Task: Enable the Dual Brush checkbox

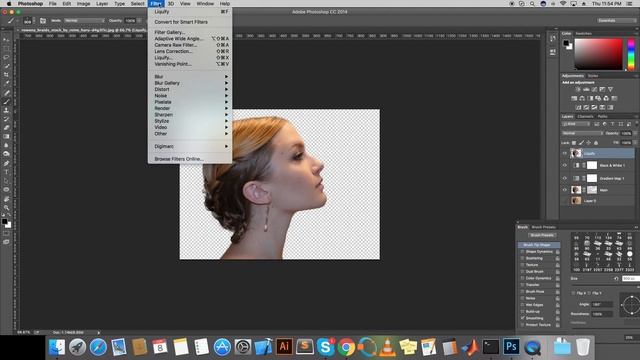Action: (522, 271)
